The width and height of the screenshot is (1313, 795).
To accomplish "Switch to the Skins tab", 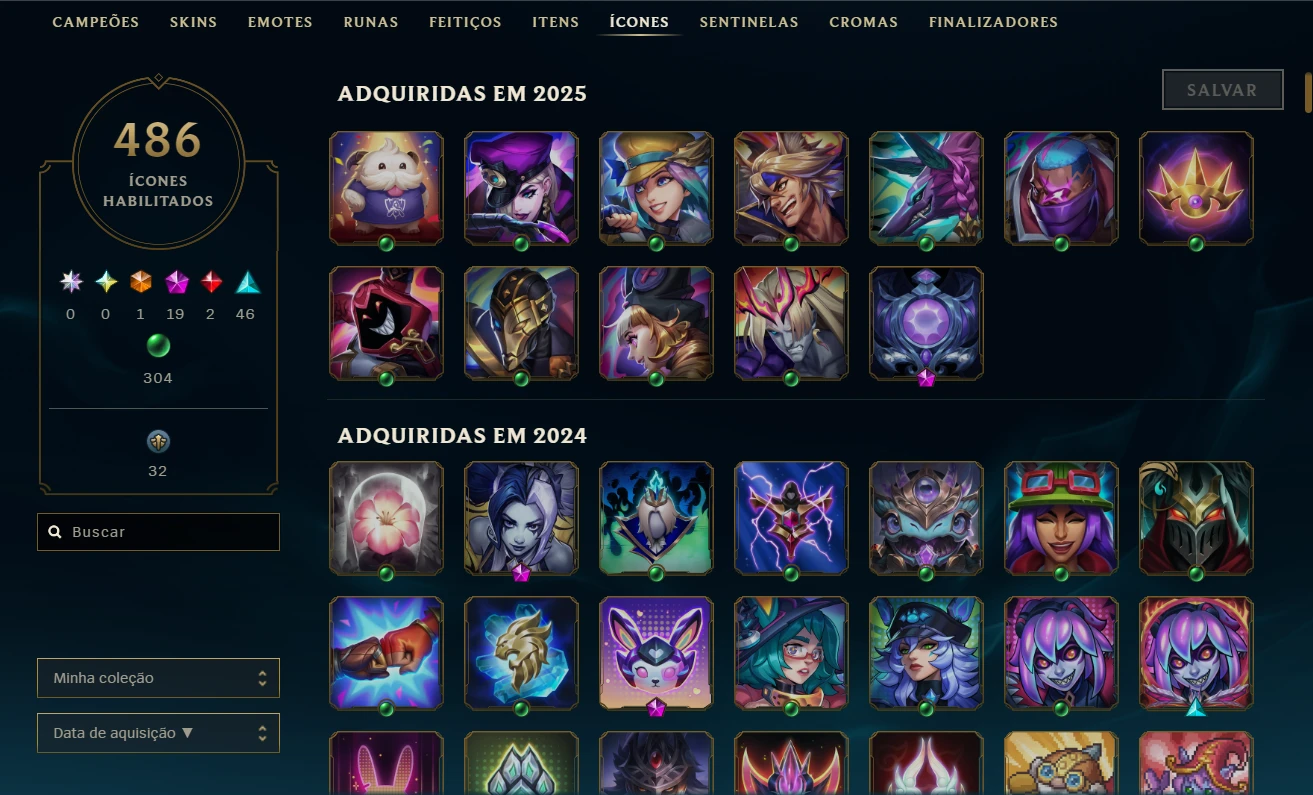I will pyautogui.click(x=193, y=22).
